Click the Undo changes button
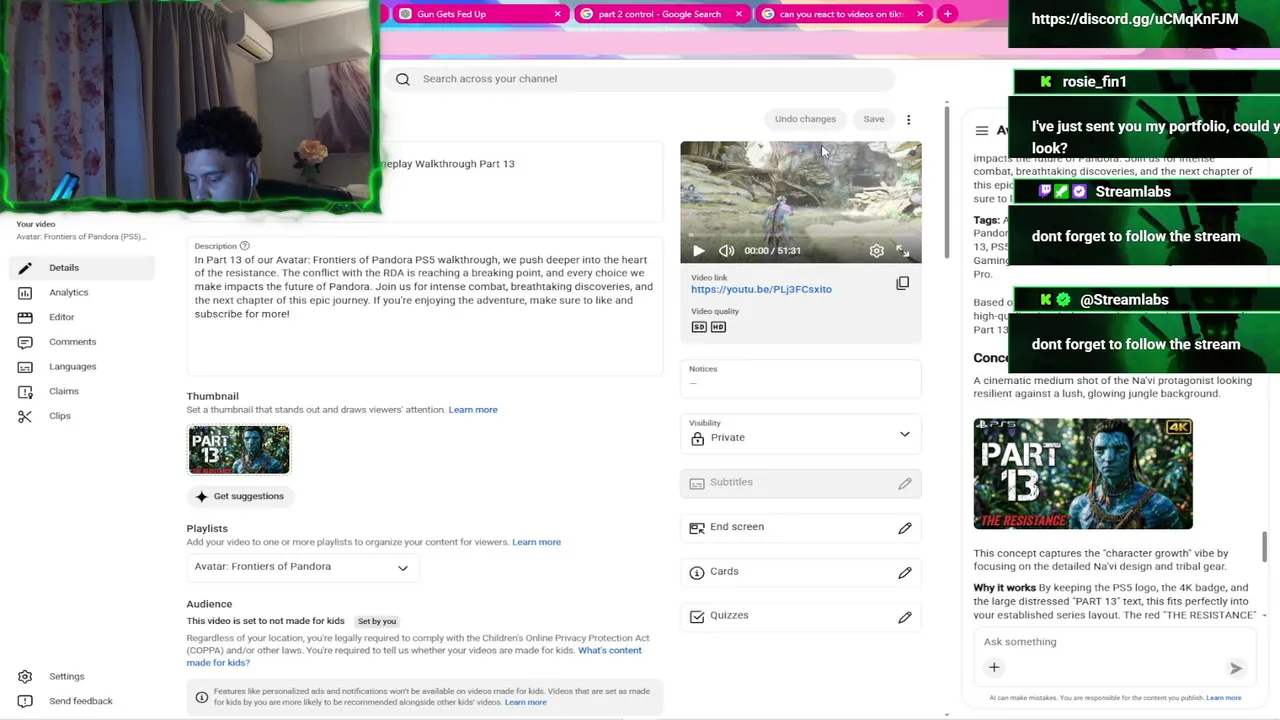Viewport: 1280px width, 720px height. [x=805, y=119]
